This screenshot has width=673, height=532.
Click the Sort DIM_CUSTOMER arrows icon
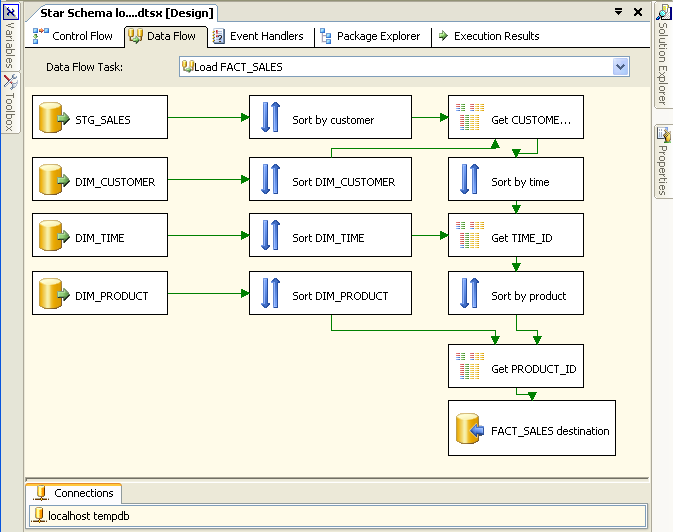click(x=270, y=179)
